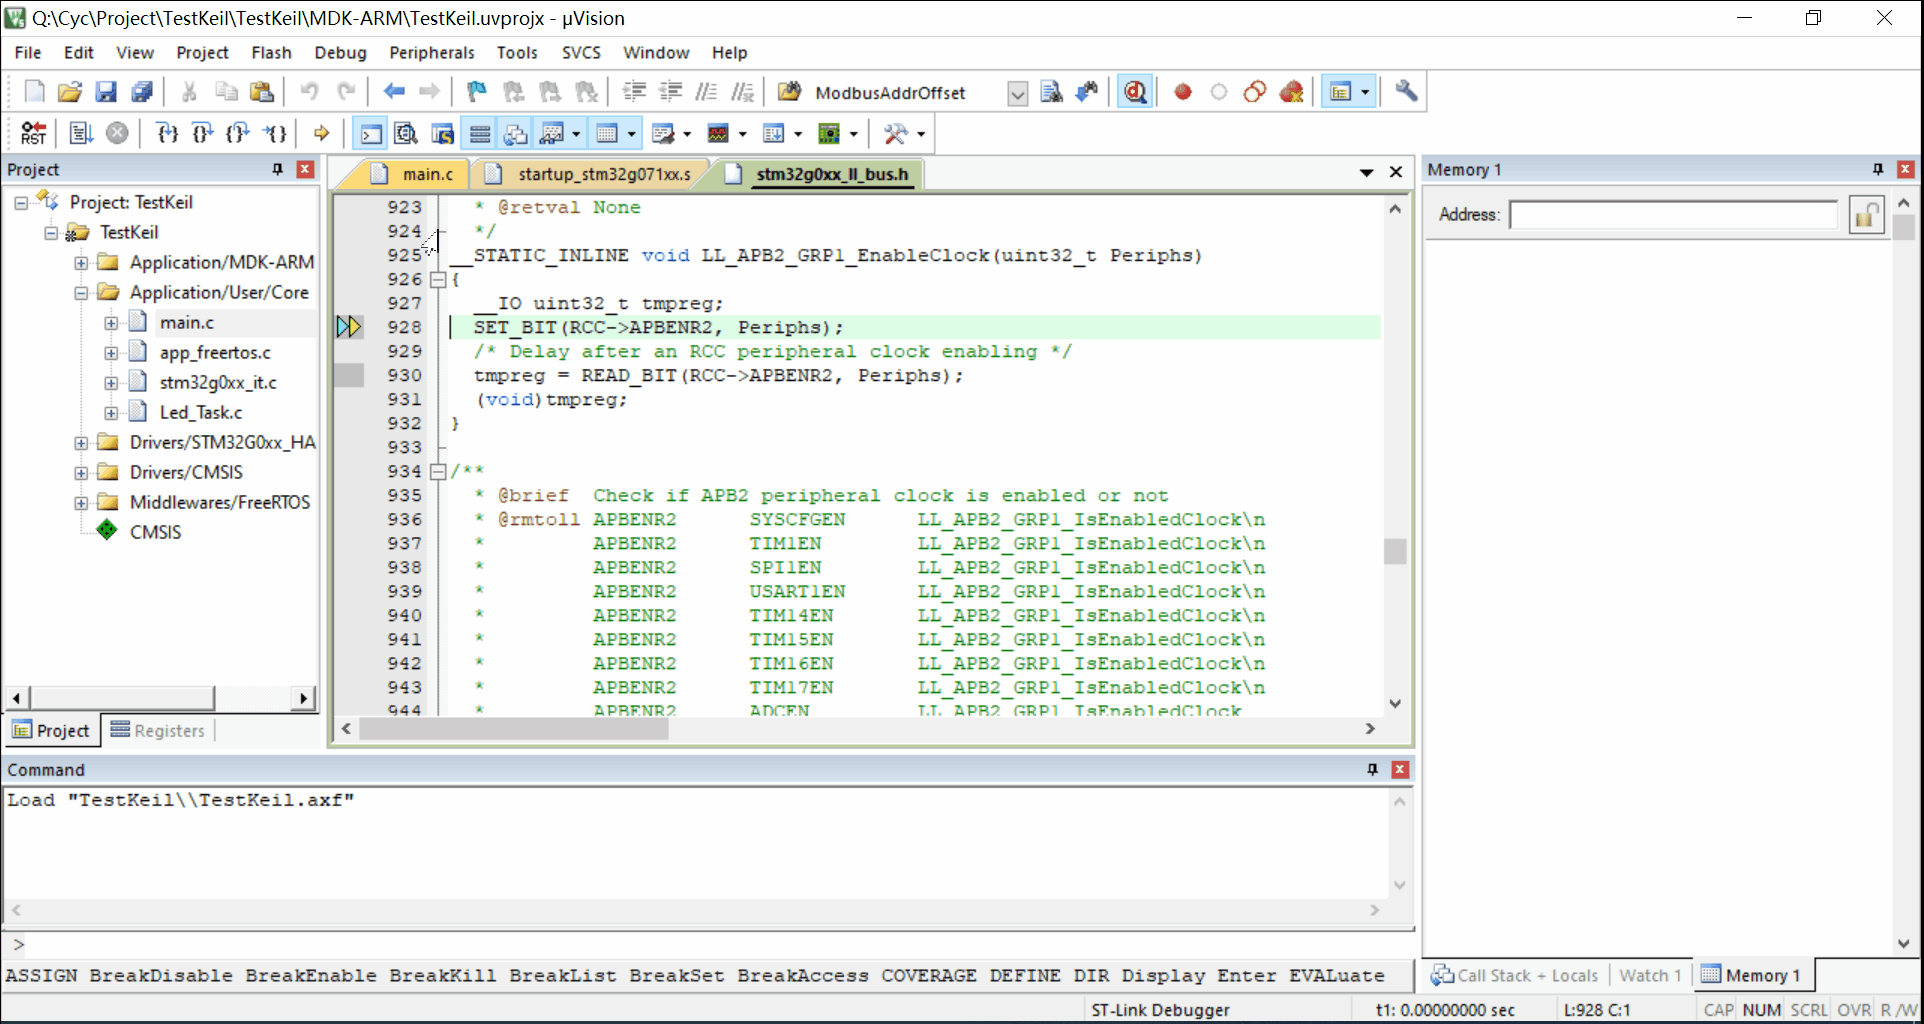Click the editor horizontal scrollbar thumb
This screenshot has height=1024, width=1924.
[x=514, y=729]
